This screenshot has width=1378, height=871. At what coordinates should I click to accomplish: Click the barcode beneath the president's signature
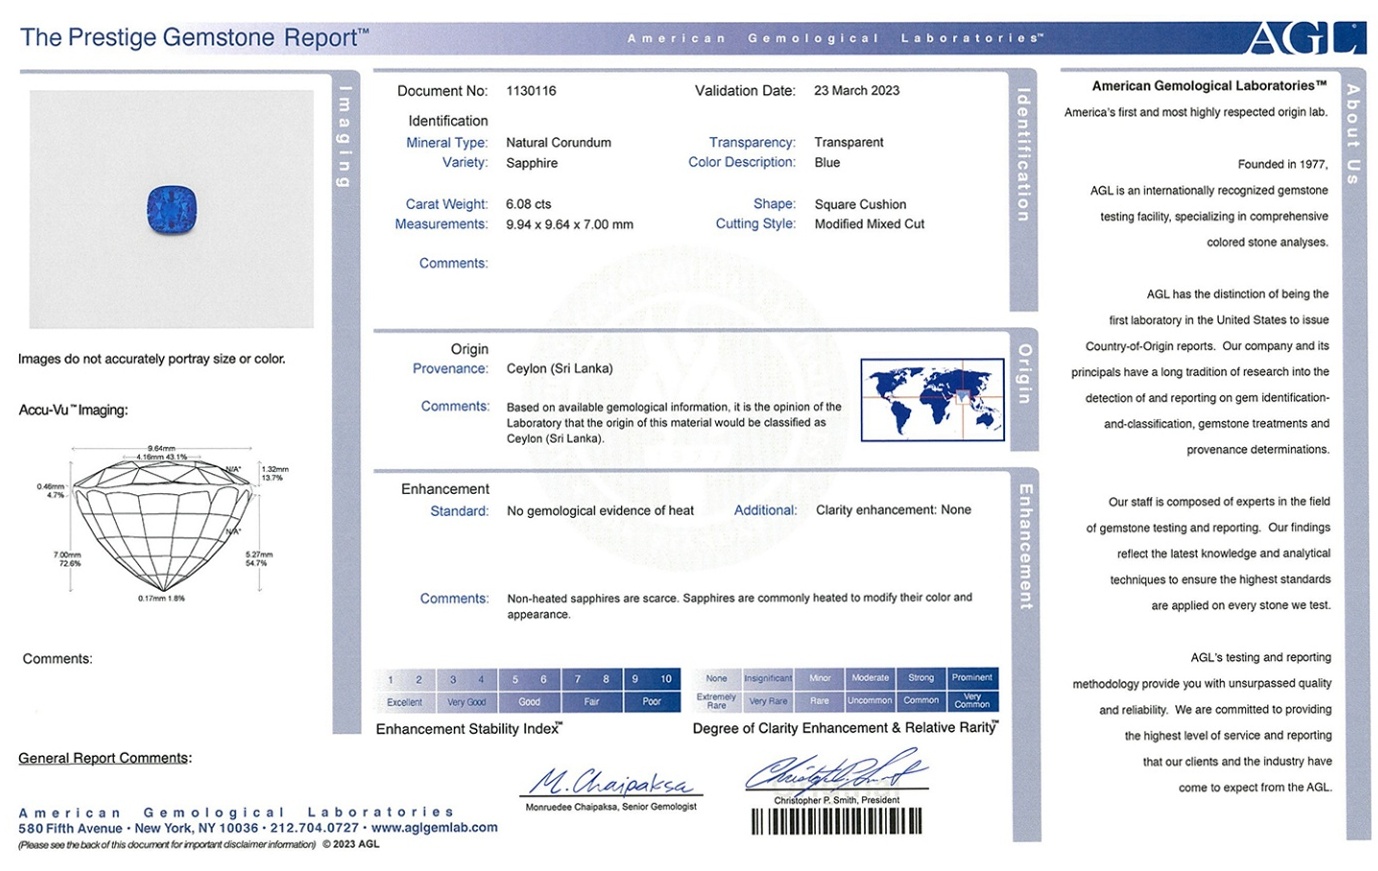836,822
